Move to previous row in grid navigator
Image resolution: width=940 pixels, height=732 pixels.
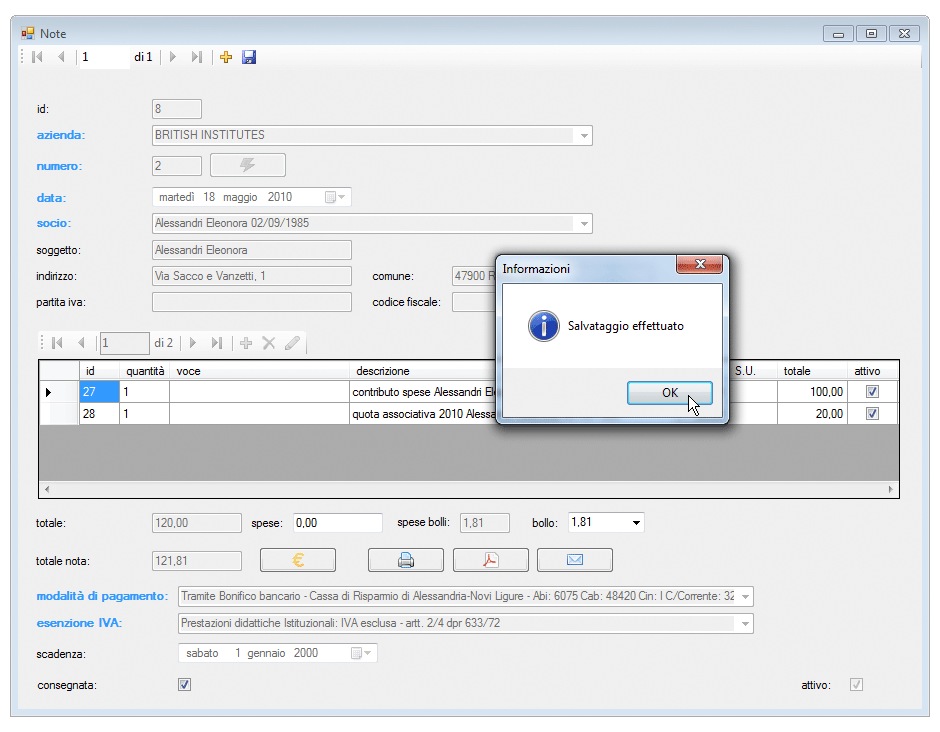81,343
